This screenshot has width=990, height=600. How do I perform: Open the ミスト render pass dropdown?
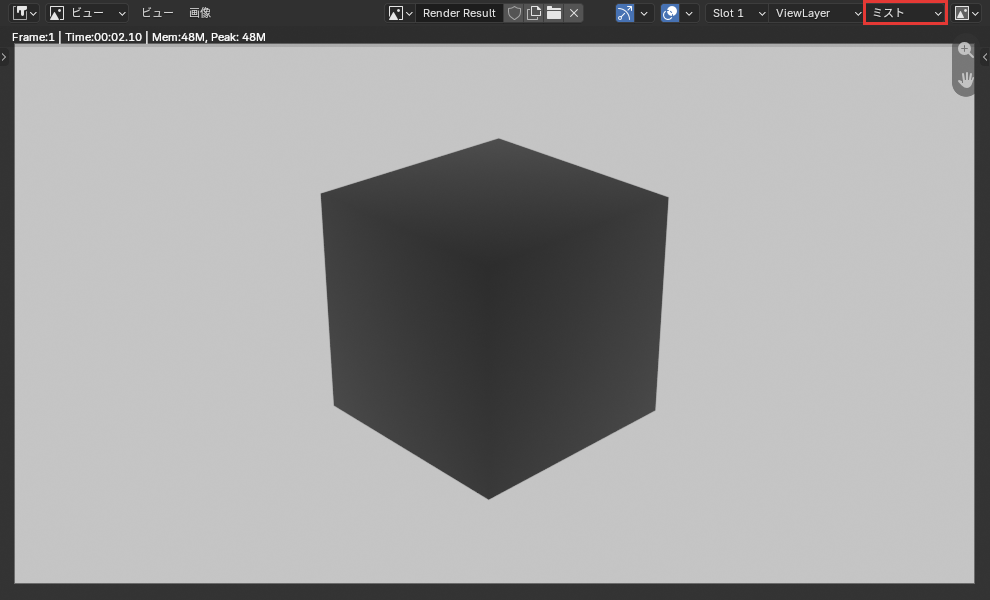pos(905,13)
